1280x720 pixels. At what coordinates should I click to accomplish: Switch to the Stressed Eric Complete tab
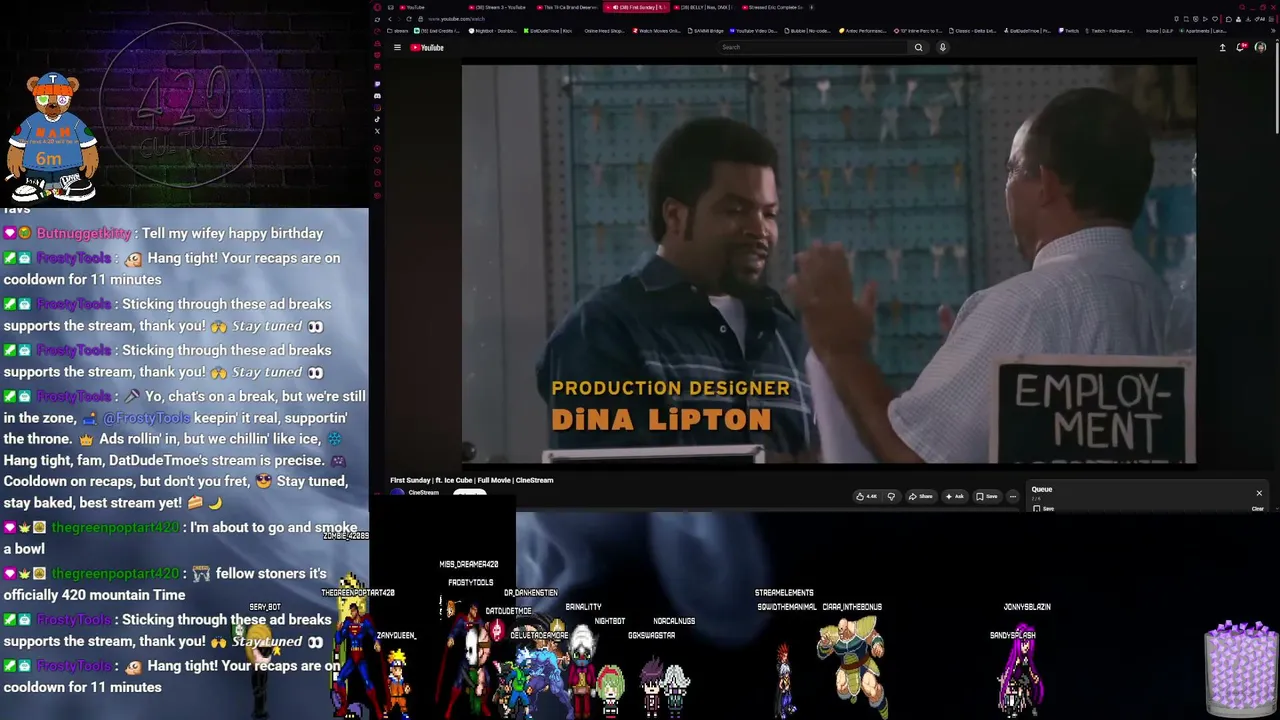(x=775, y=7)
